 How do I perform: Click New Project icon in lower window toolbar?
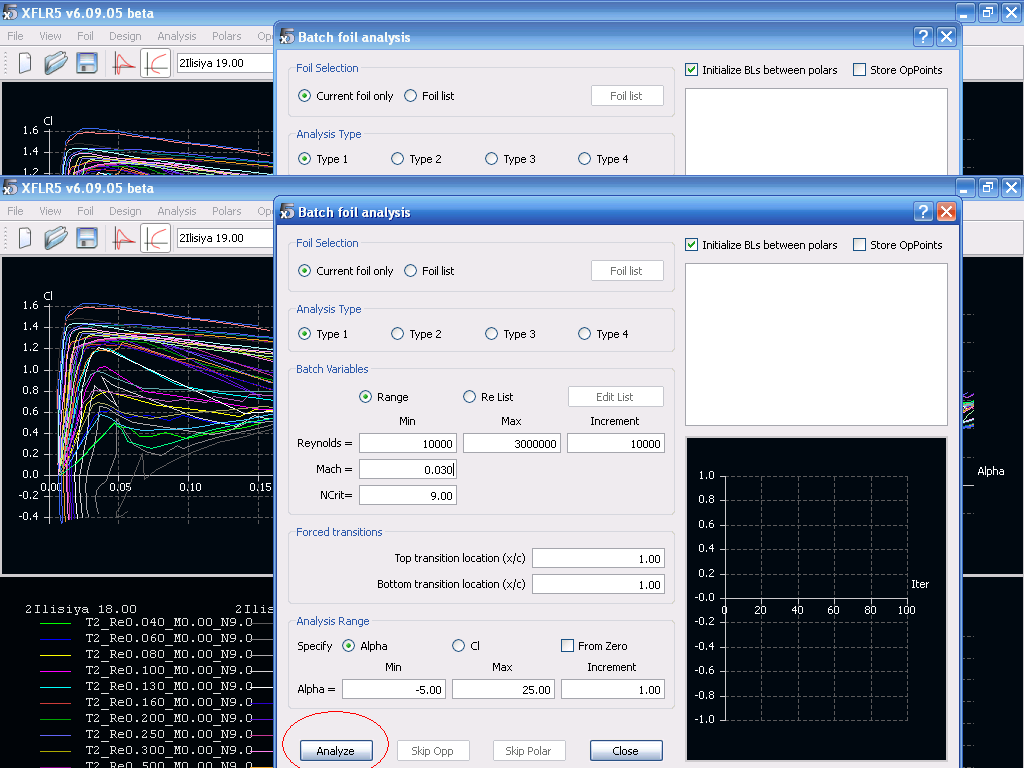point(25,238)
